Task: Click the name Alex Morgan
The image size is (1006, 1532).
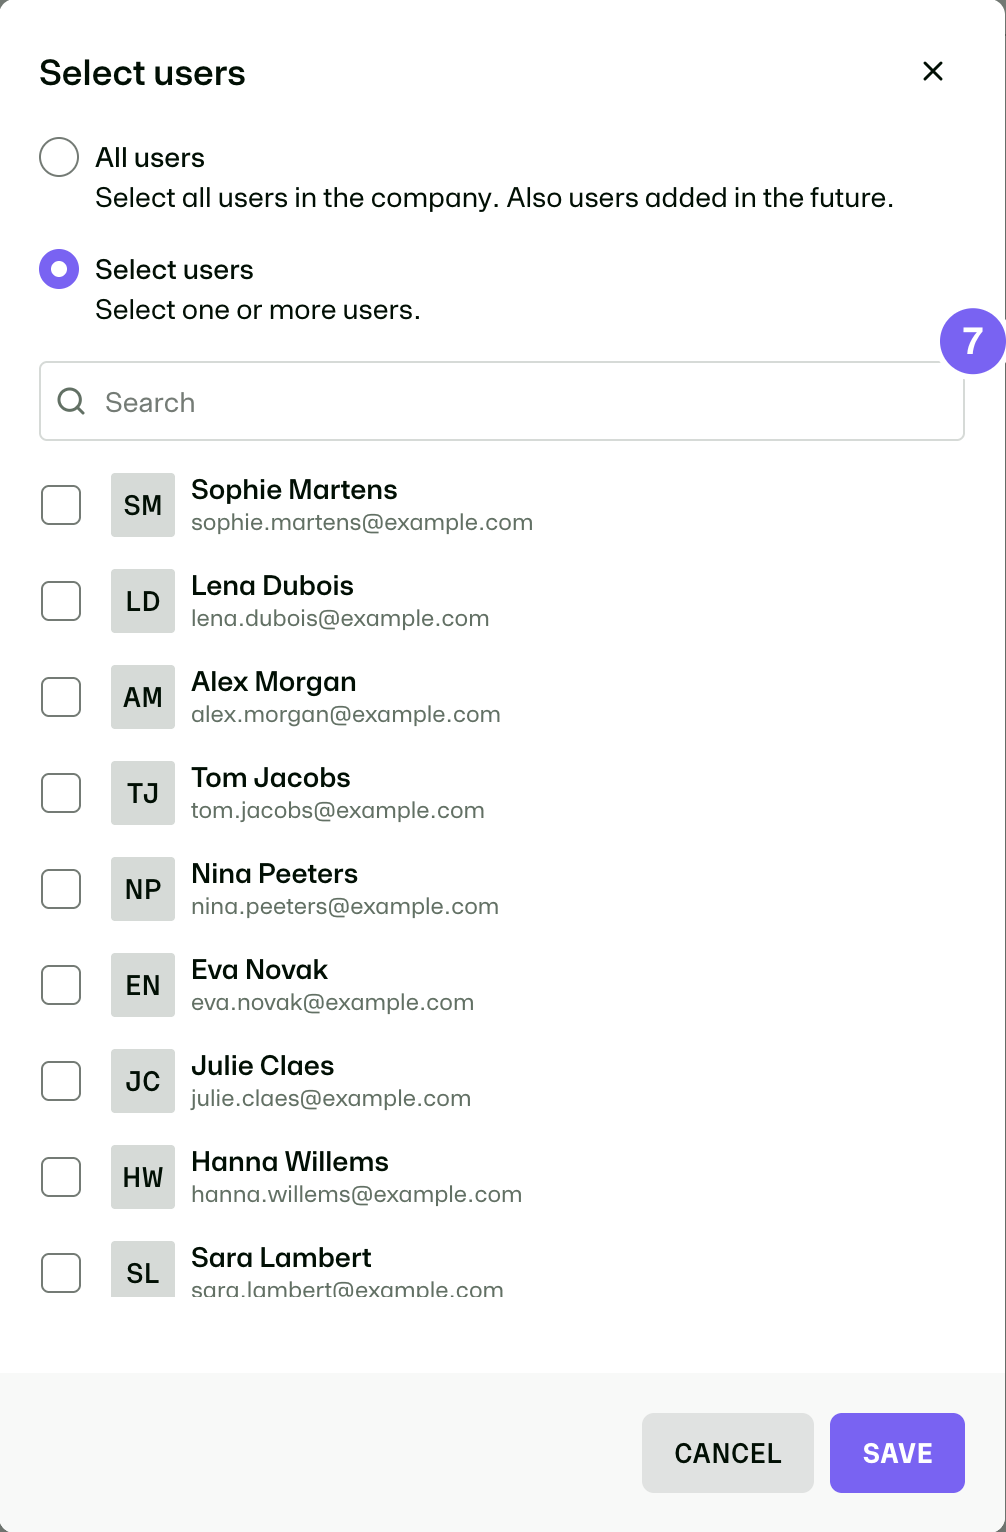Action: [x=274, y=681]
